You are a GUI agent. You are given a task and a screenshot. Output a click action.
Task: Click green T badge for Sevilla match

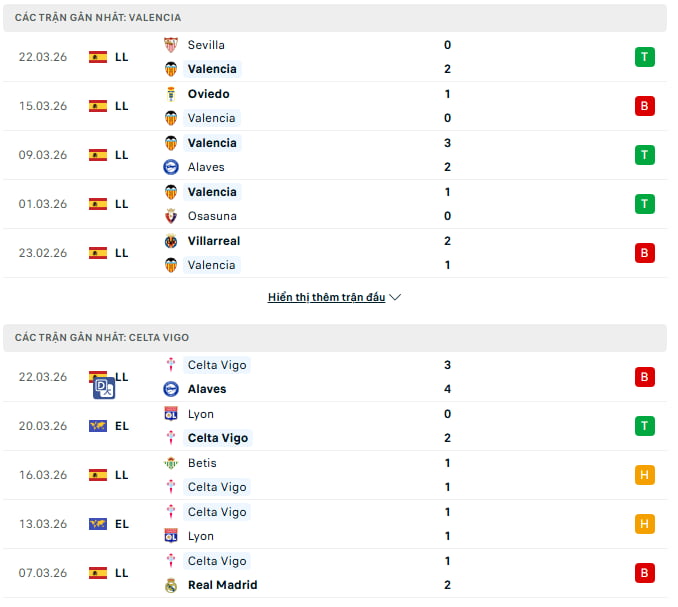pyautogui.click(x=645, y=57)
